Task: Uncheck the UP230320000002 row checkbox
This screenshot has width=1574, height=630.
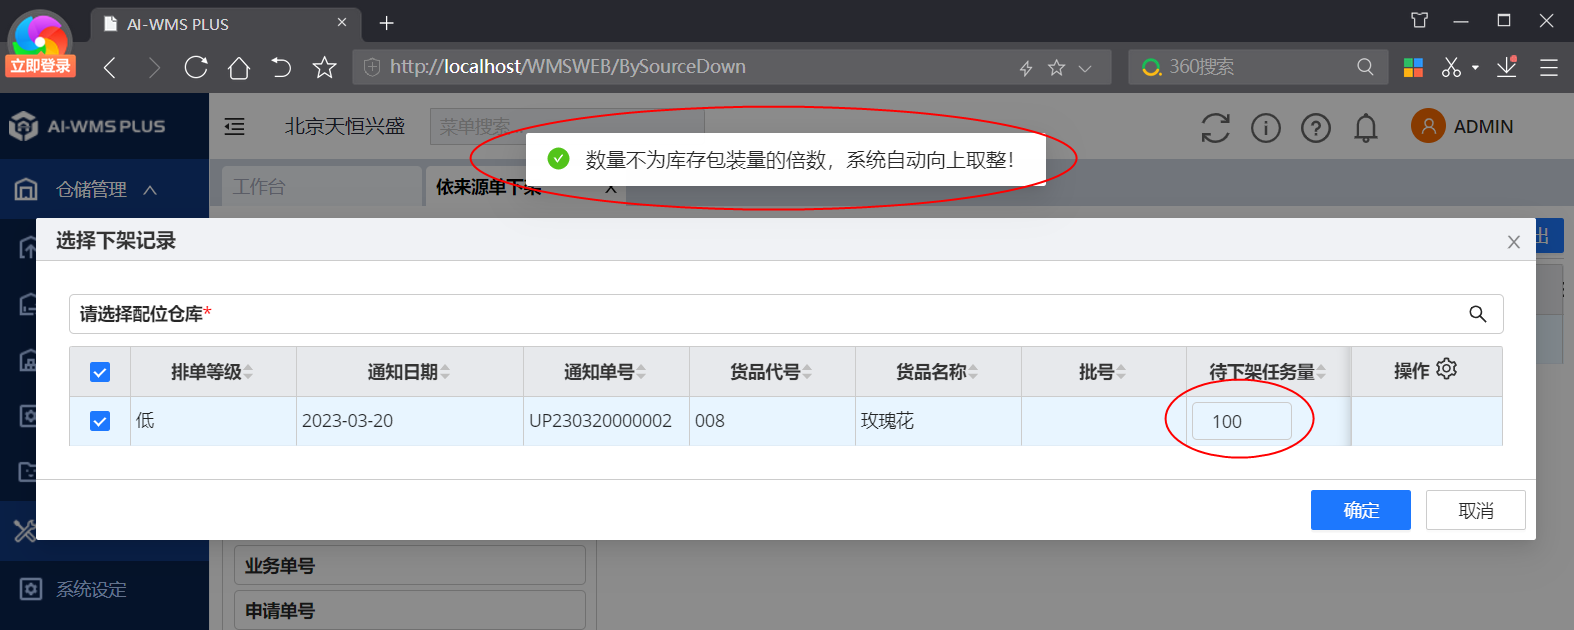Action: pos(100,421)
